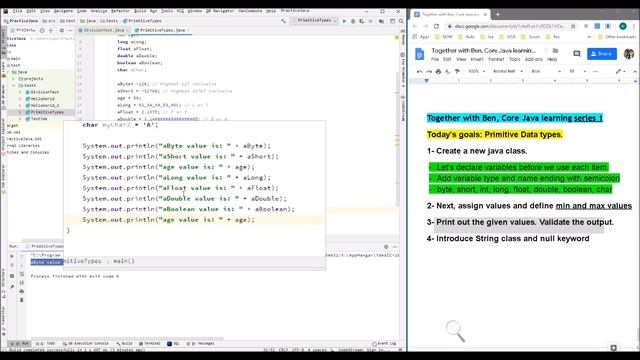
Task: Click paint format icon in Docs
Action: point(457,71)
